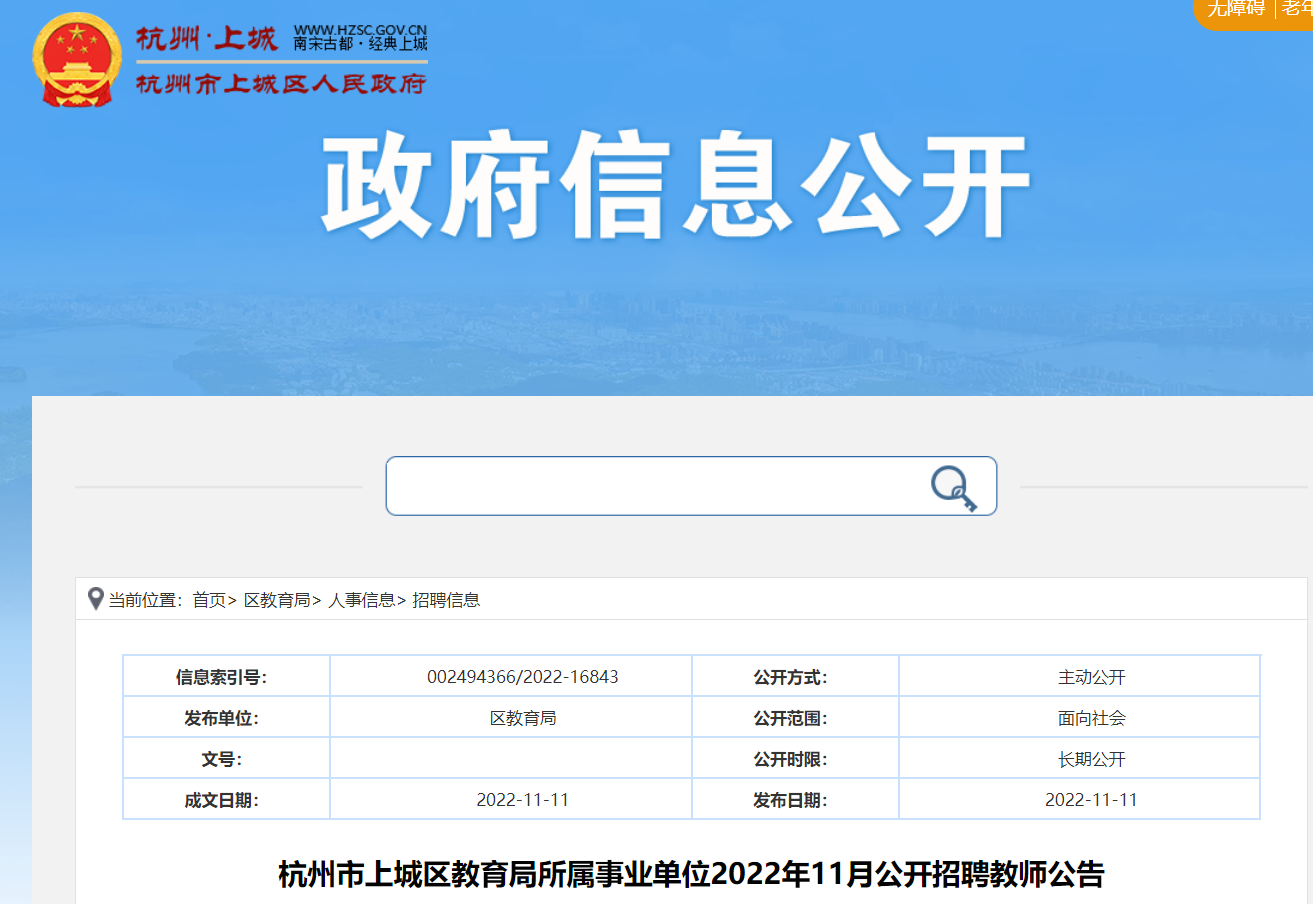Image resolution: width=1313 pixels, height=904 pixels.
Task: Switch to 老年 elderly-friendly mode
Action: 1297,9
